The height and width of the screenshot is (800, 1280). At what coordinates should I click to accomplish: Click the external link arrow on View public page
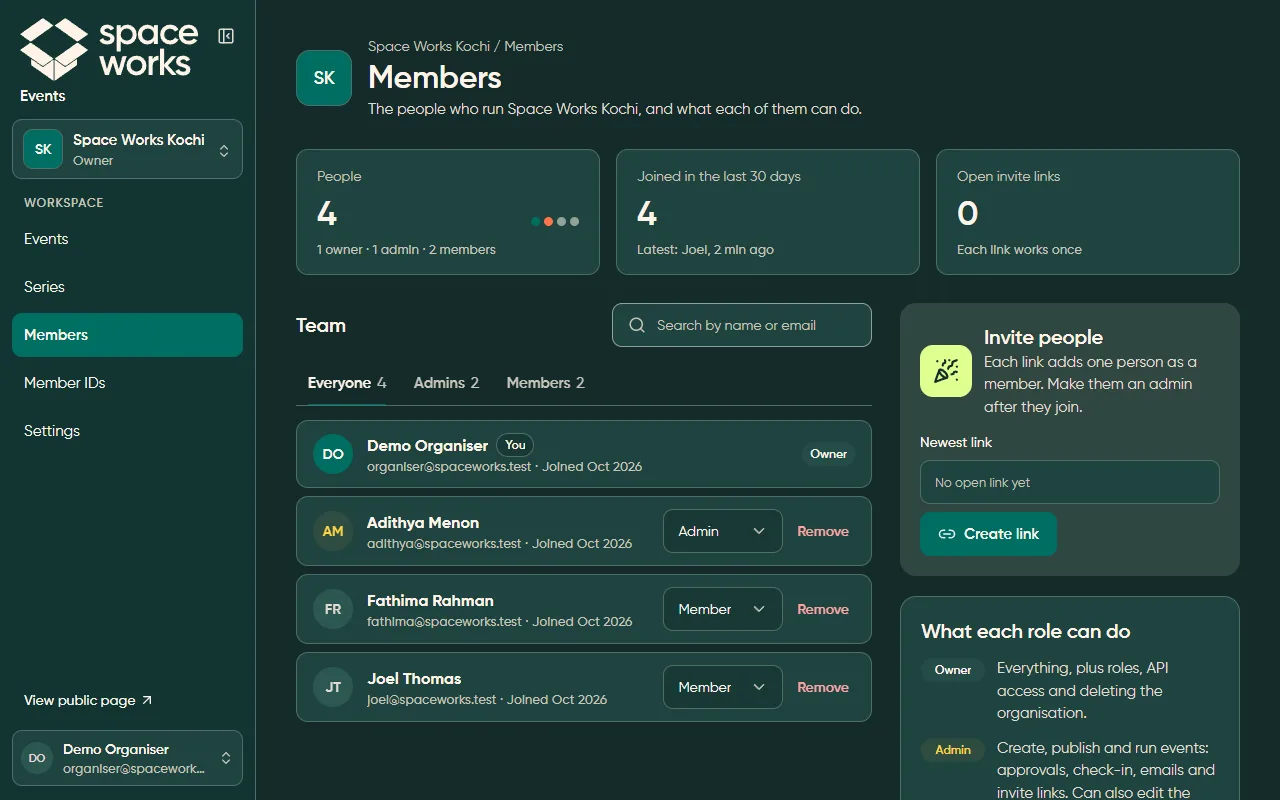coord(147,700)
